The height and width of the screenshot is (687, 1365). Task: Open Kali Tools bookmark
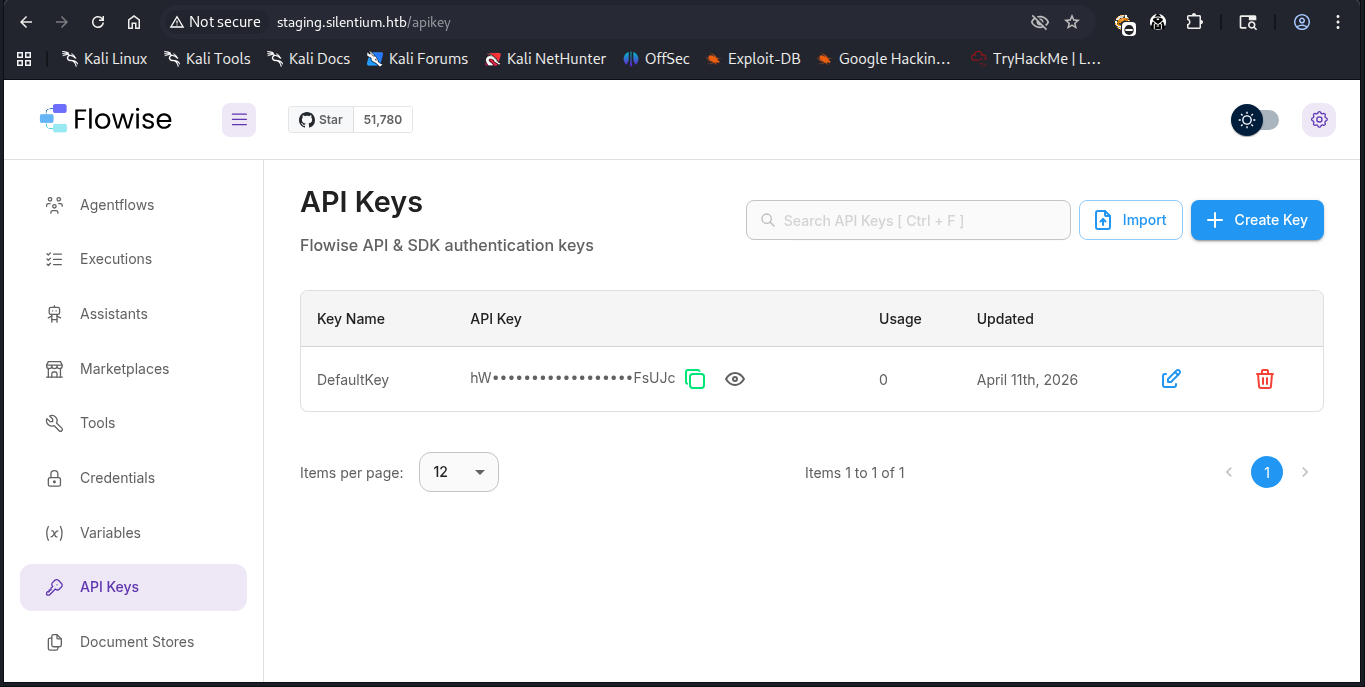tap(208, 59)
